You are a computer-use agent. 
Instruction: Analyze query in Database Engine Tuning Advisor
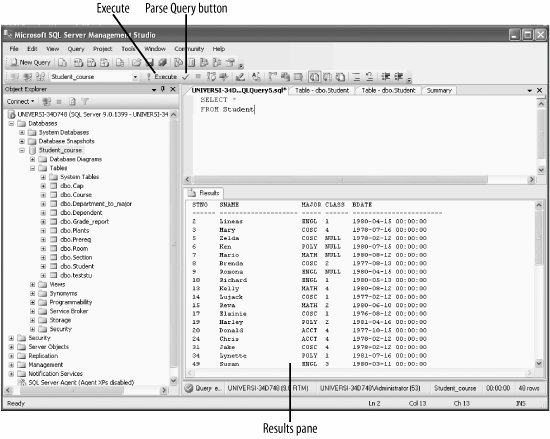[x=223, y=76]
